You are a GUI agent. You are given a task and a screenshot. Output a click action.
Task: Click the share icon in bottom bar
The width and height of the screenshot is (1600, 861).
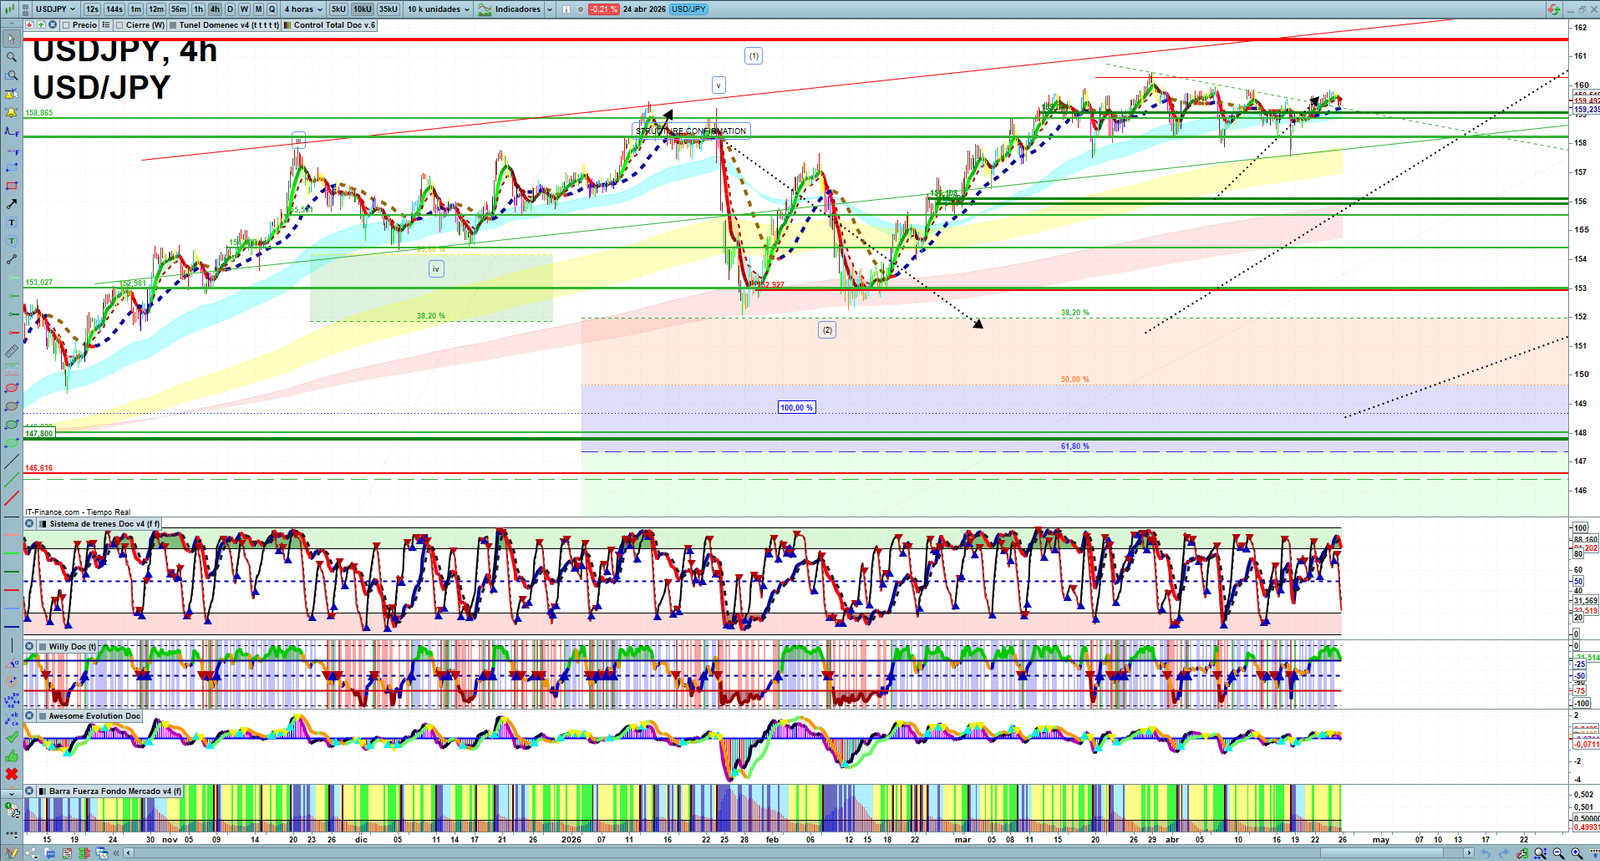pyautogui.click(x=33, y=853)
